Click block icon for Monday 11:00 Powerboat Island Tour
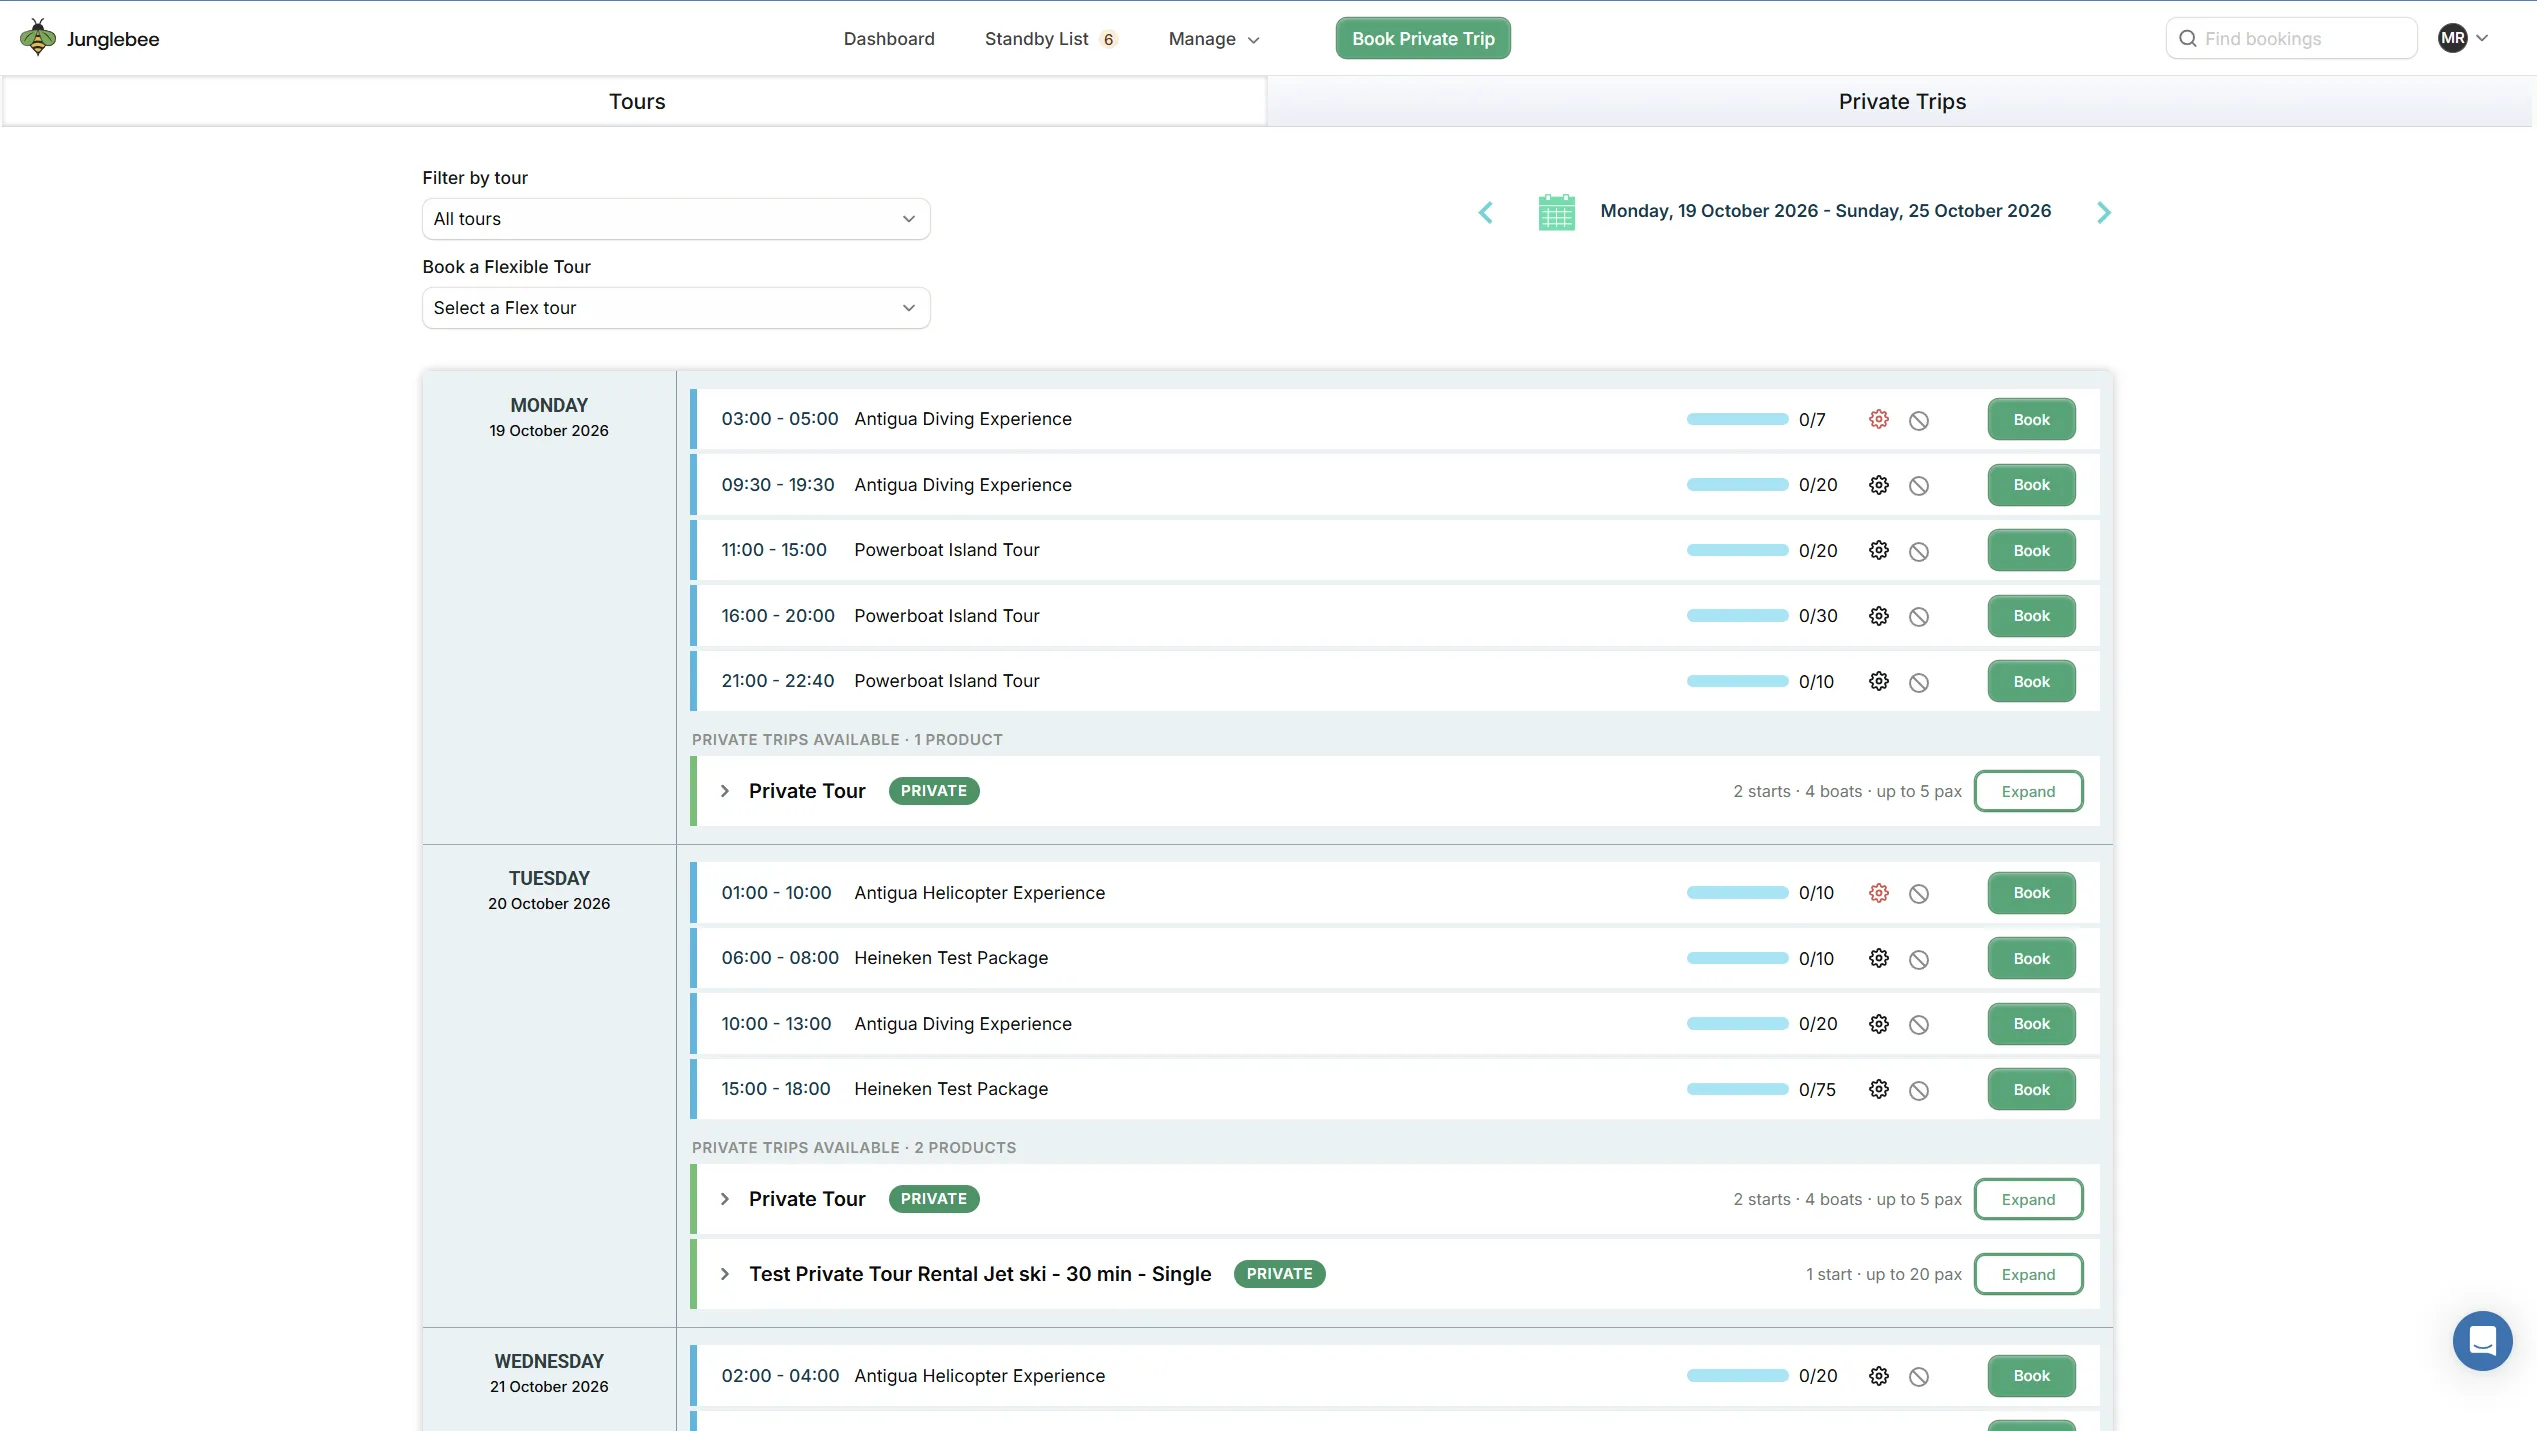The image size is (2537, 1431). click(x=1919, y=552)
